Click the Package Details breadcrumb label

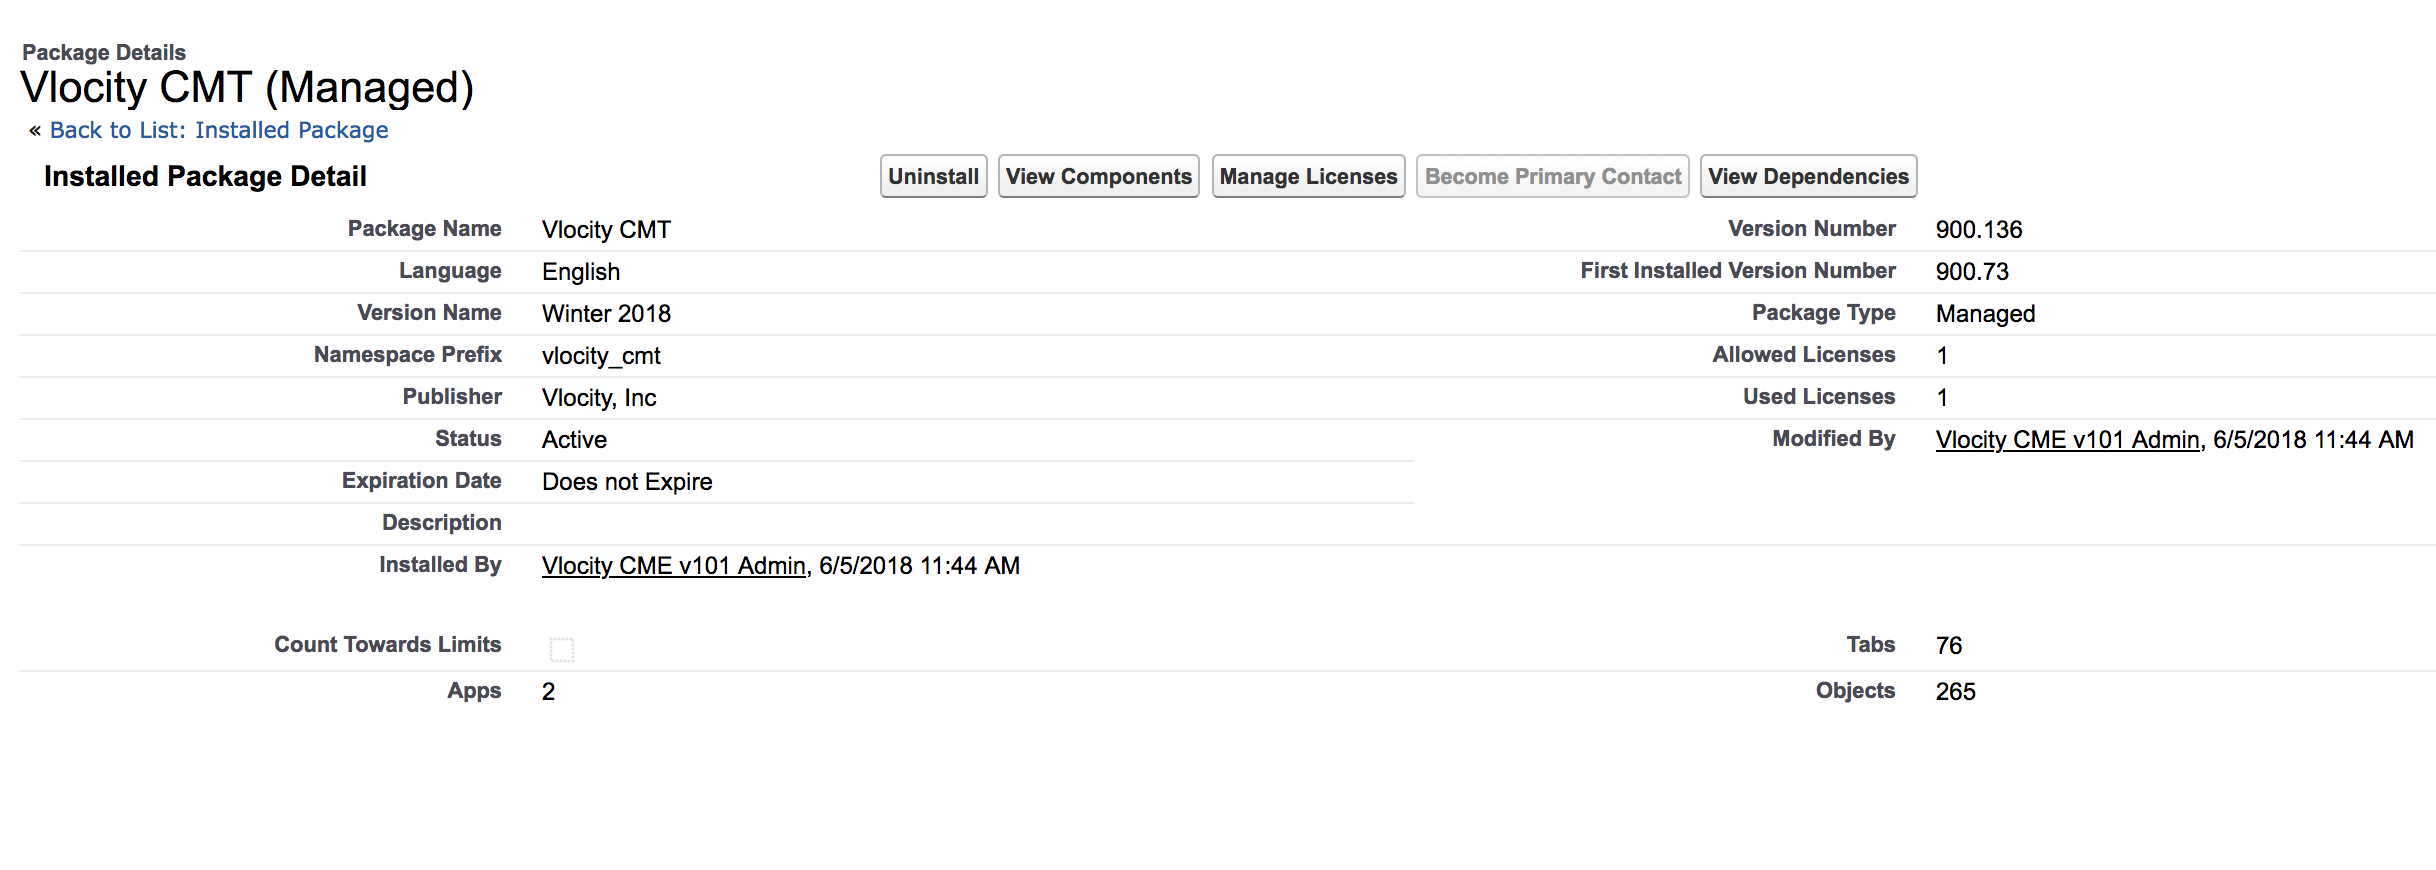pos(103,52)
